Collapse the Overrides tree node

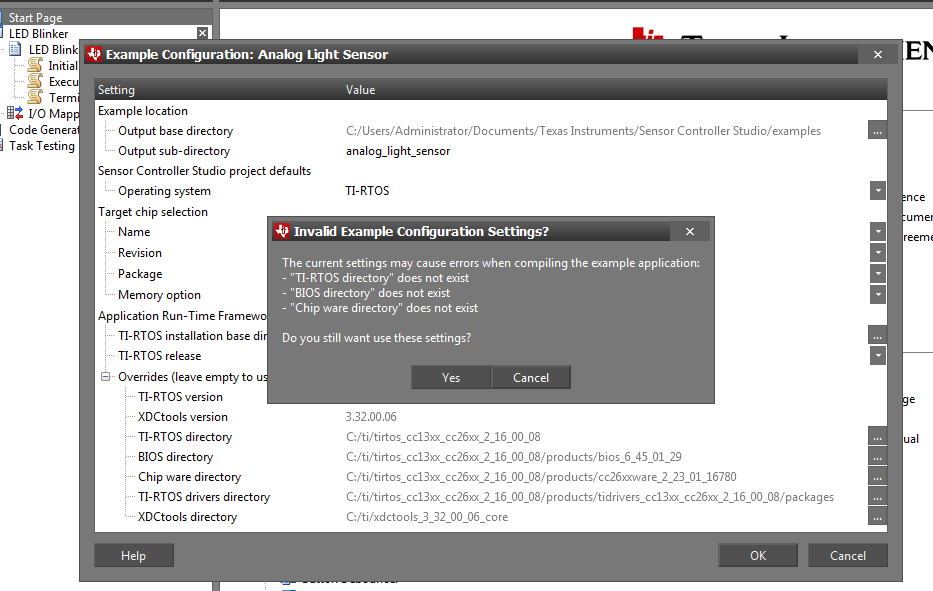click(x=105, y=376)
